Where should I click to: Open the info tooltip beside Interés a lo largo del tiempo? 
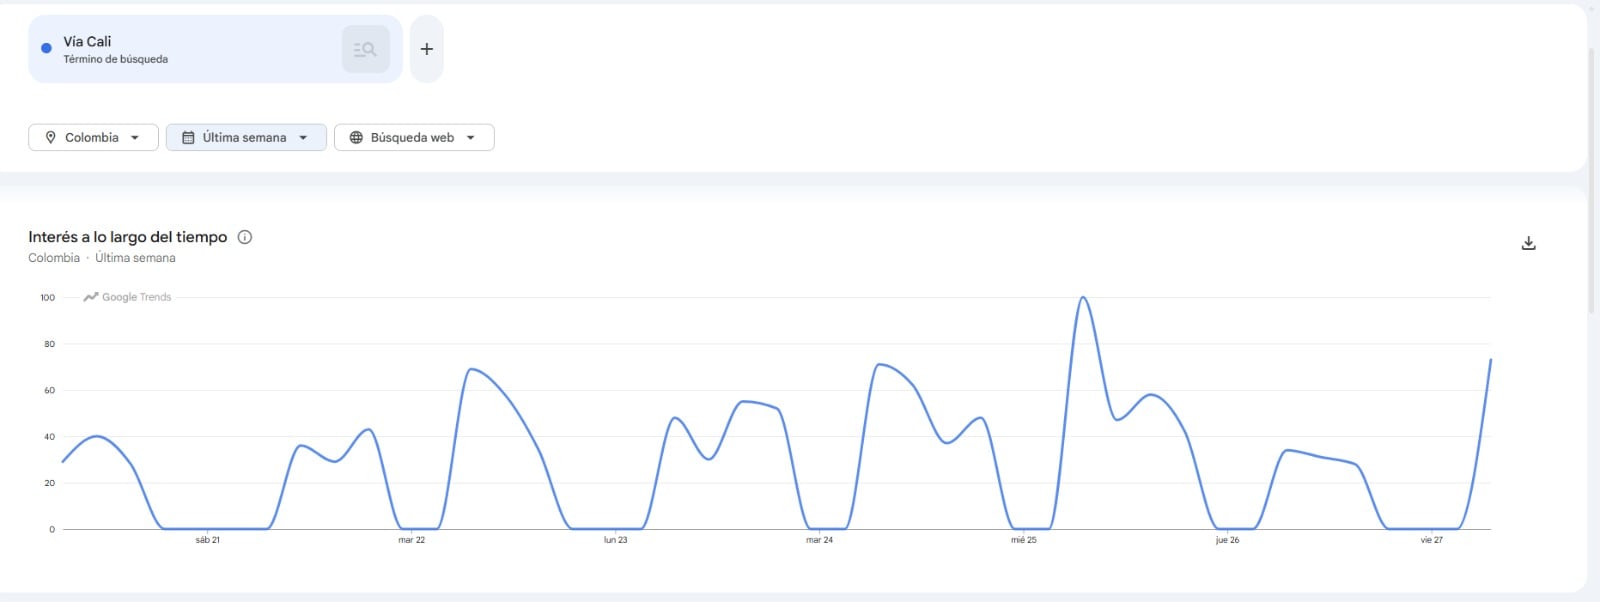pyautogui.click(x=244, y=237)
